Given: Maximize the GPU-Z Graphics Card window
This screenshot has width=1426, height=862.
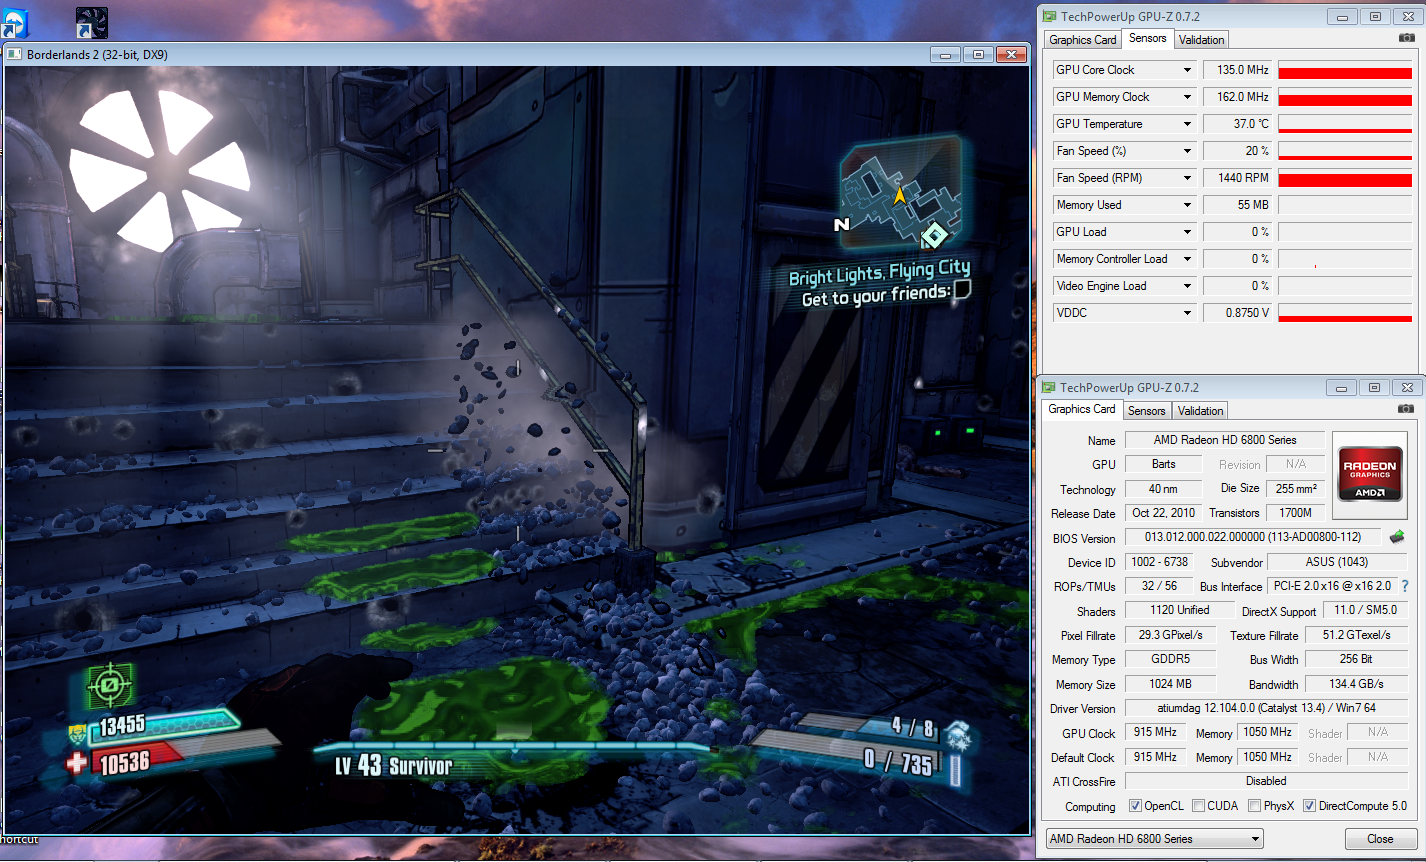Looking at the screenshot, I should pyautogui.click(x=1375, y=387).
